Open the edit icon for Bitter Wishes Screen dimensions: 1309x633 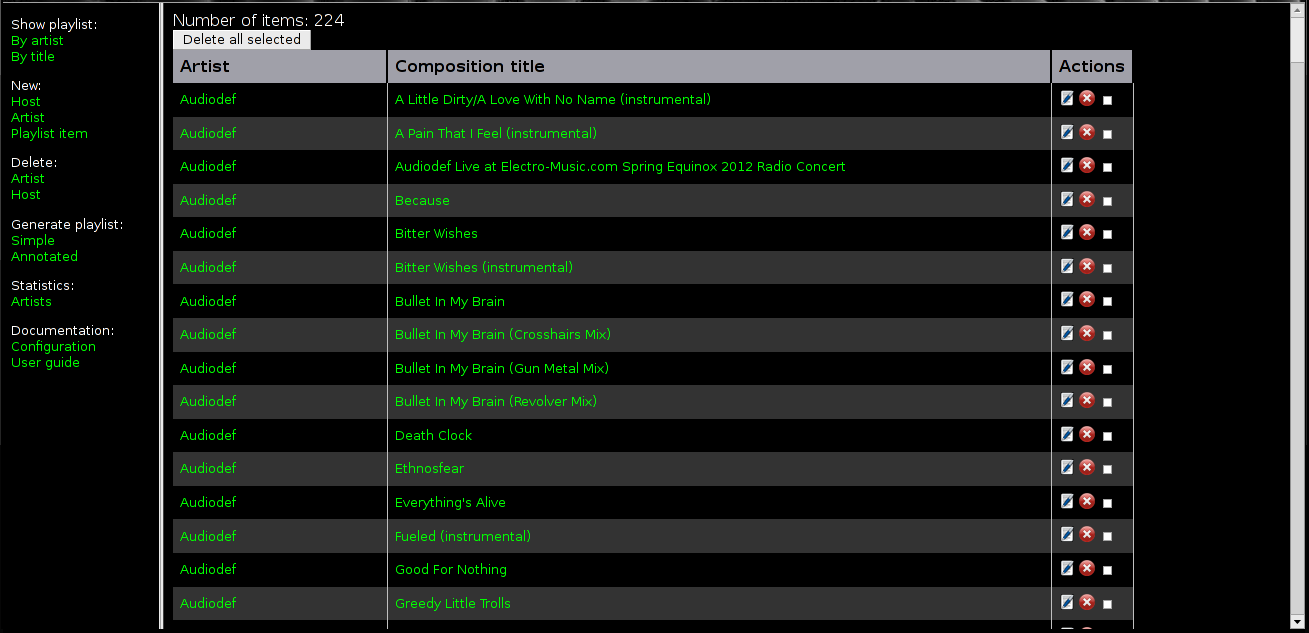click(x=1067, y=232)
